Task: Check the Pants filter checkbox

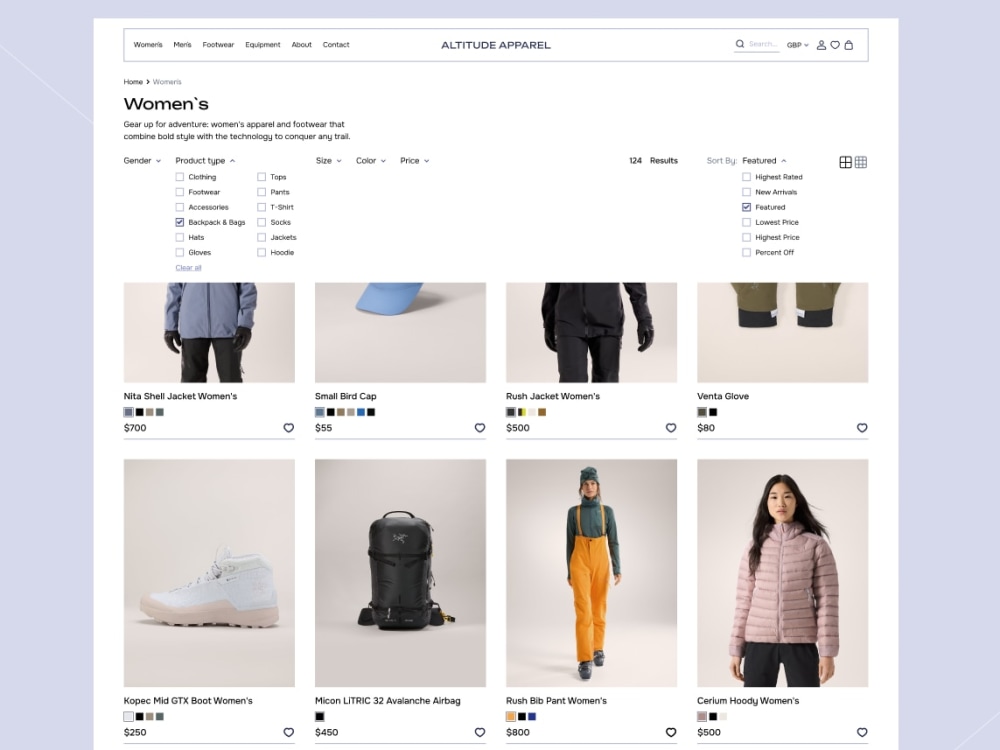Action: click(261, 192)
